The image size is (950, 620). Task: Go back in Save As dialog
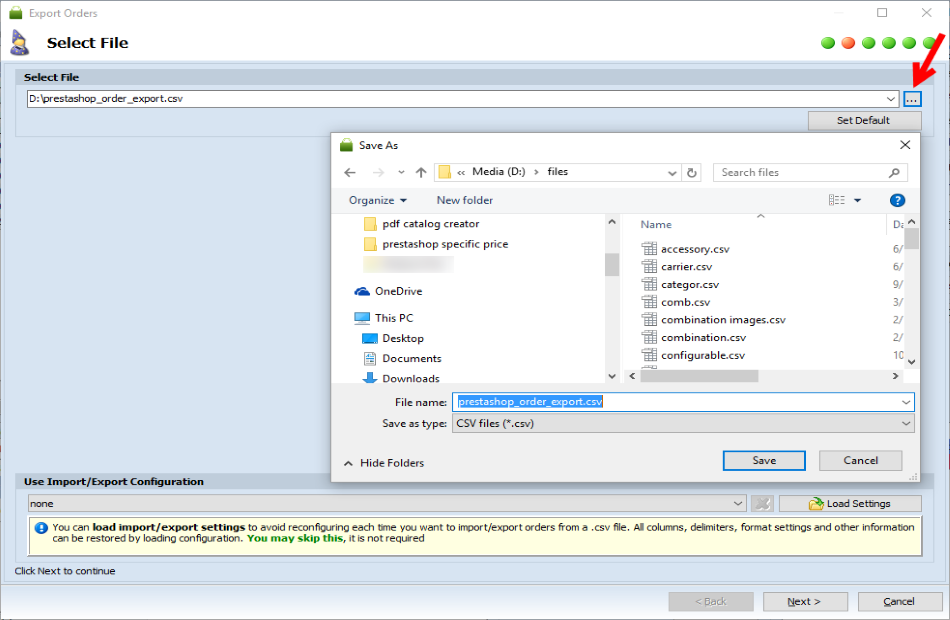tap(350, 173)
